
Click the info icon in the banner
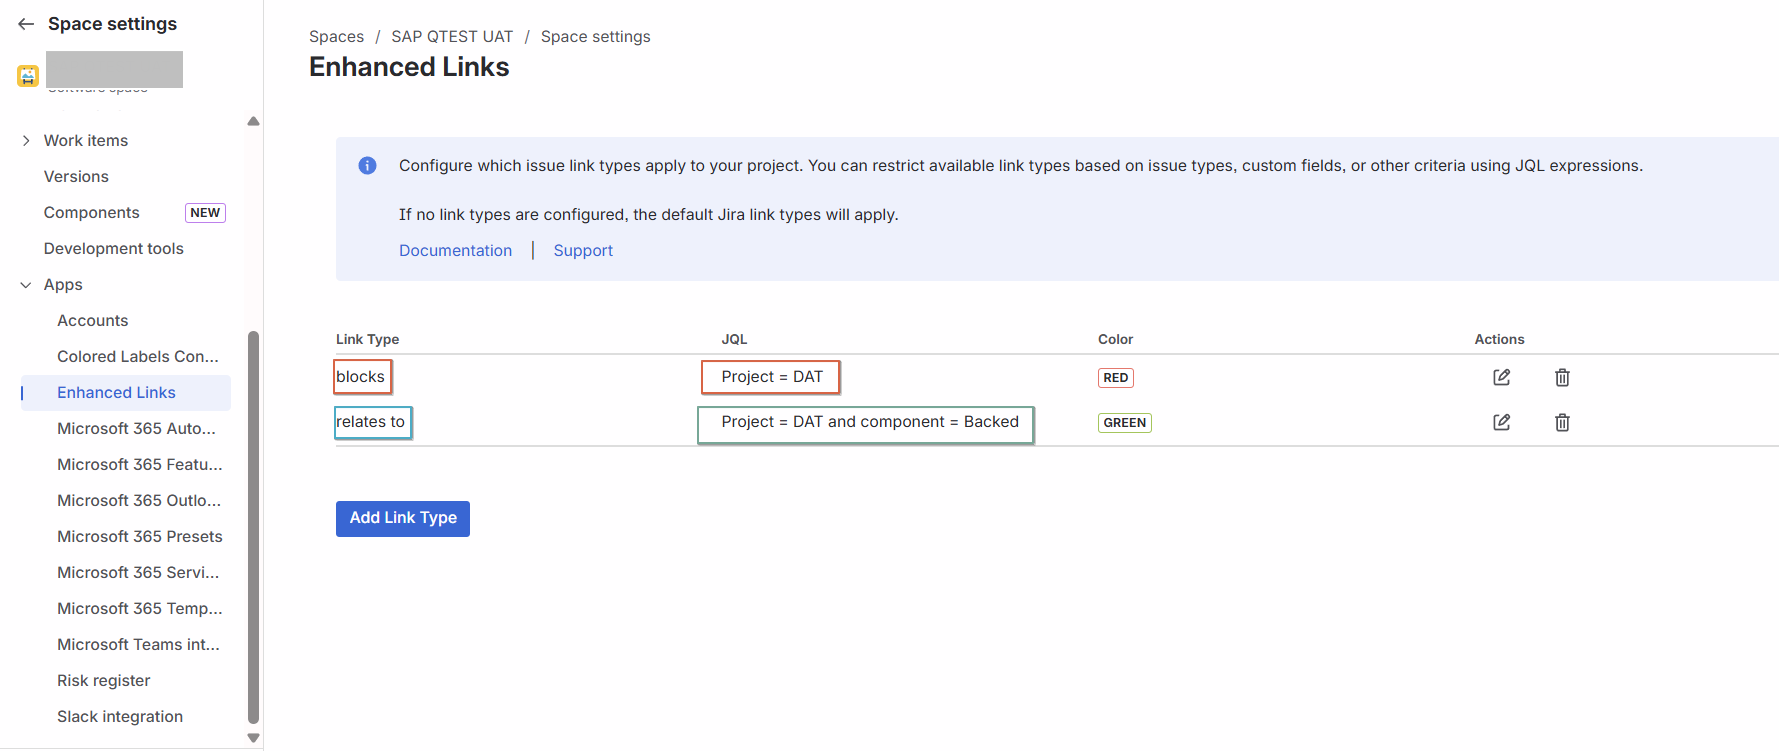coord(367,166)
